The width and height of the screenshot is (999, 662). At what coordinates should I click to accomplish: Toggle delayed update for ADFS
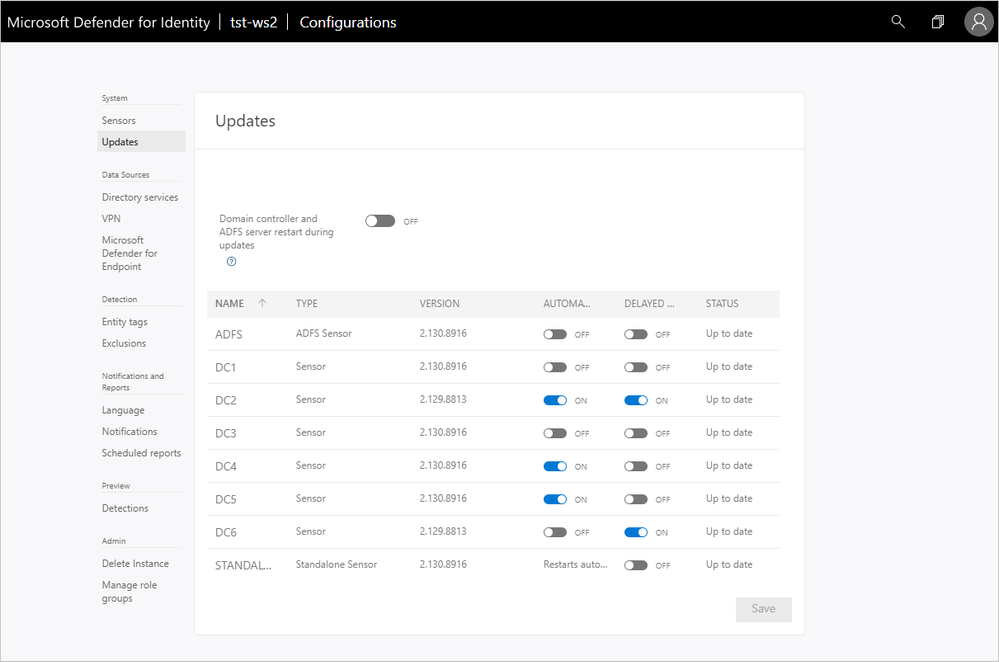[x=636, y=334]
